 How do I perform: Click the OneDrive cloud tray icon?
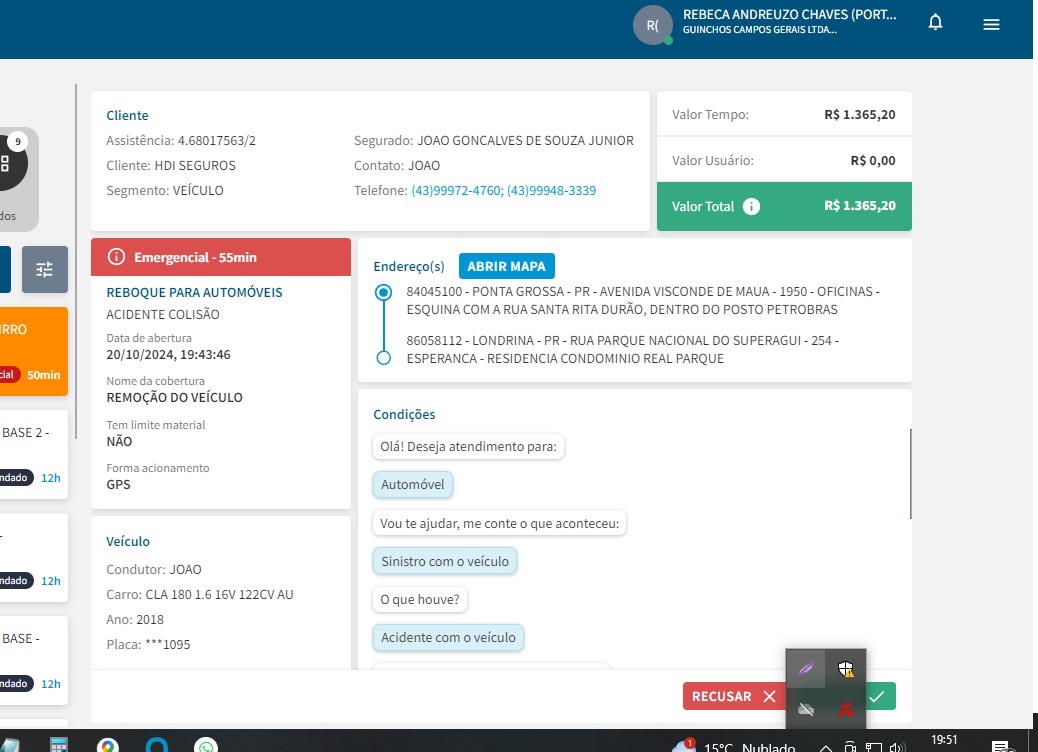[x=806, y=710]
